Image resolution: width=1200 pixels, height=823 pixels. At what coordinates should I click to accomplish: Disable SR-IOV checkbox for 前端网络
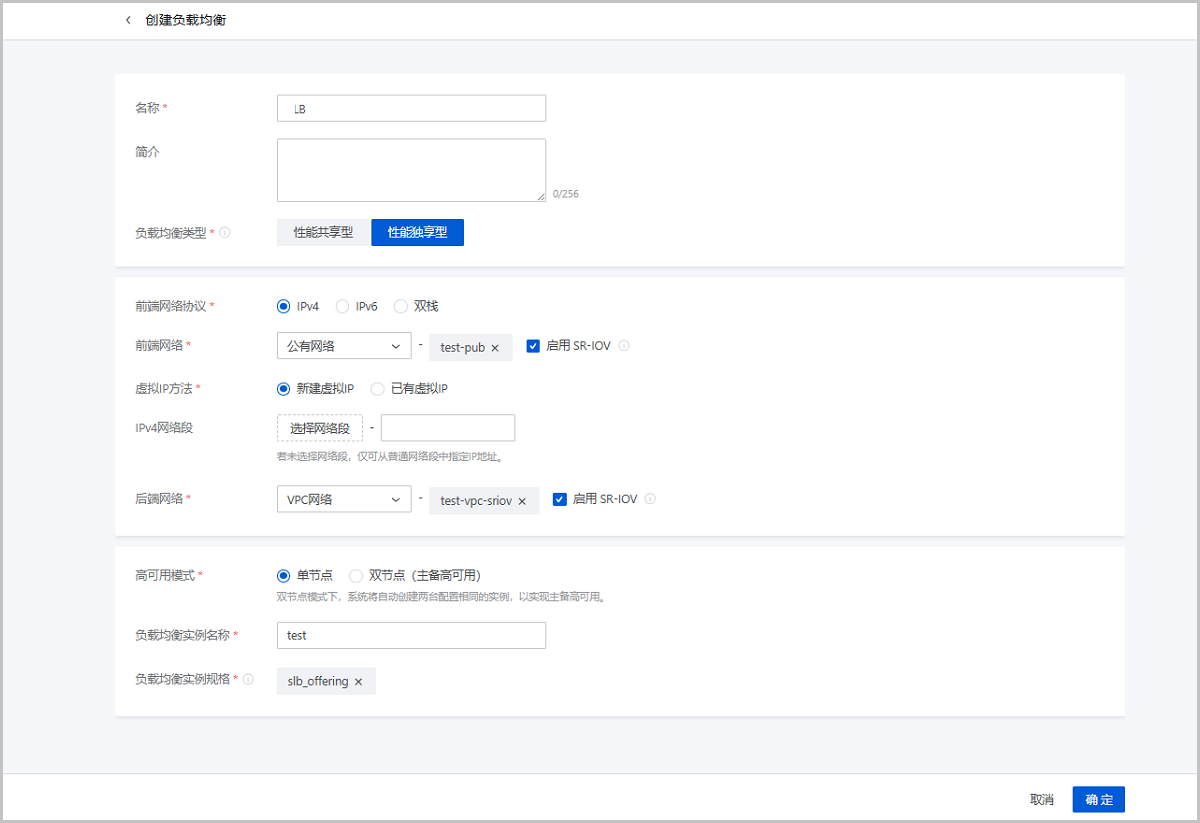point(533,346)
